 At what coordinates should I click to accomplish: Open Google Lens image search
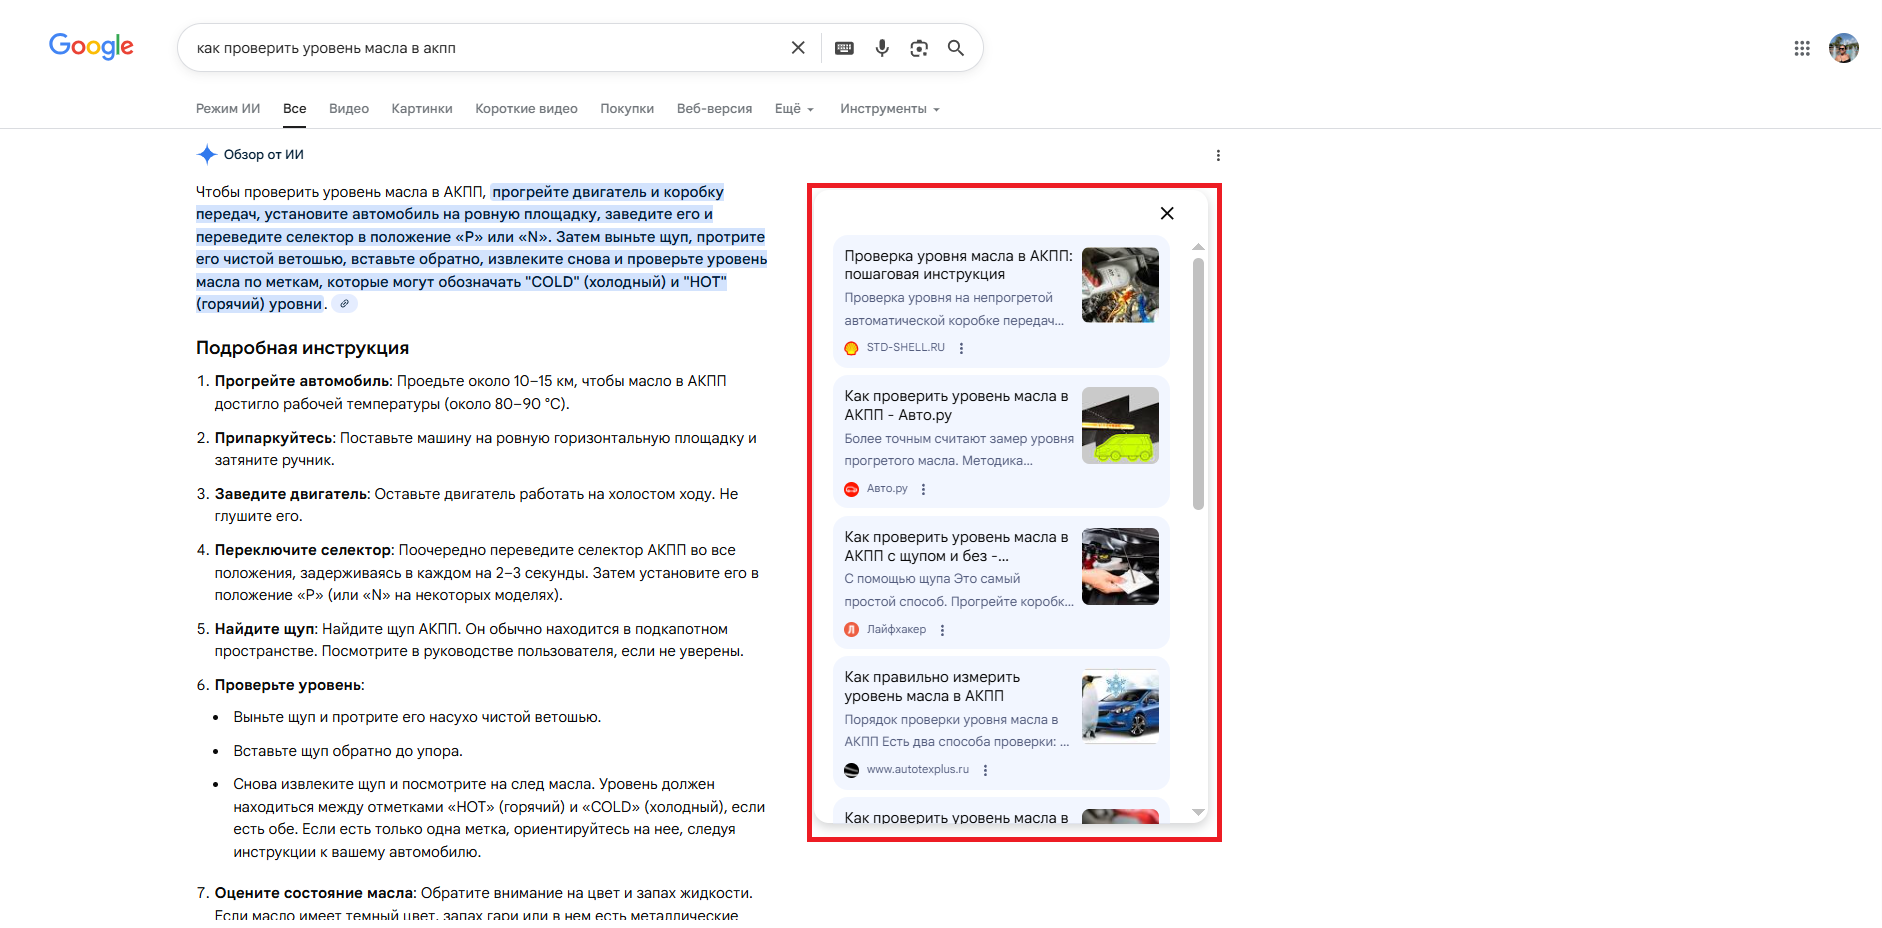[919, 48]
